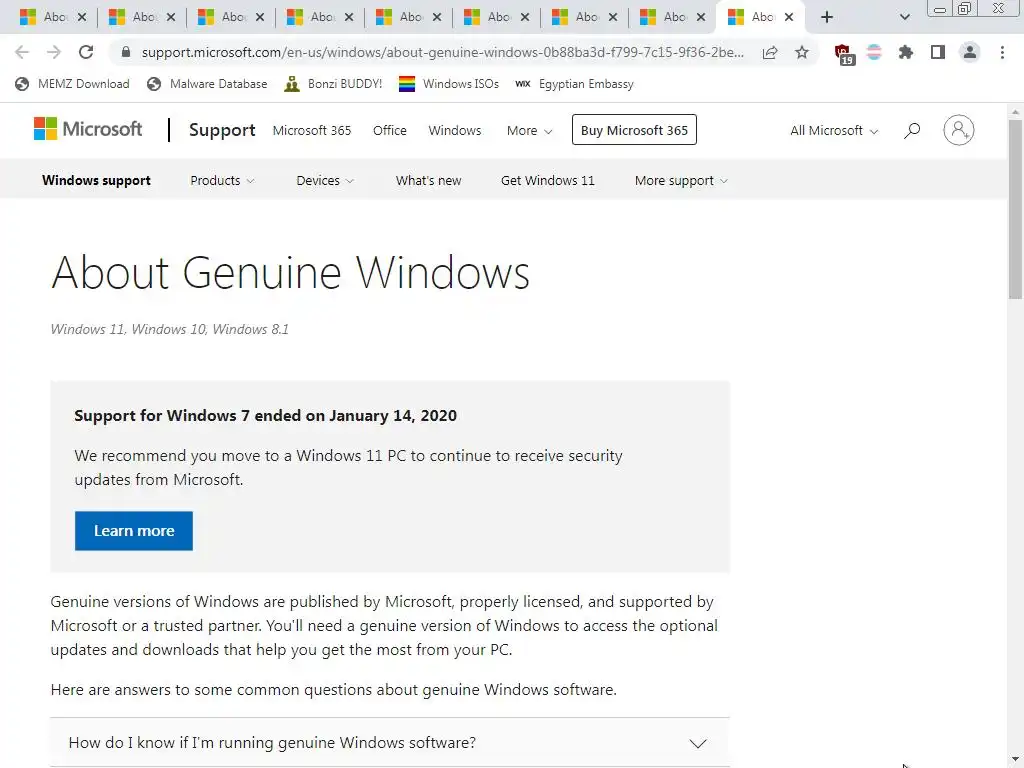Expand 'How do I know' question

390,743
